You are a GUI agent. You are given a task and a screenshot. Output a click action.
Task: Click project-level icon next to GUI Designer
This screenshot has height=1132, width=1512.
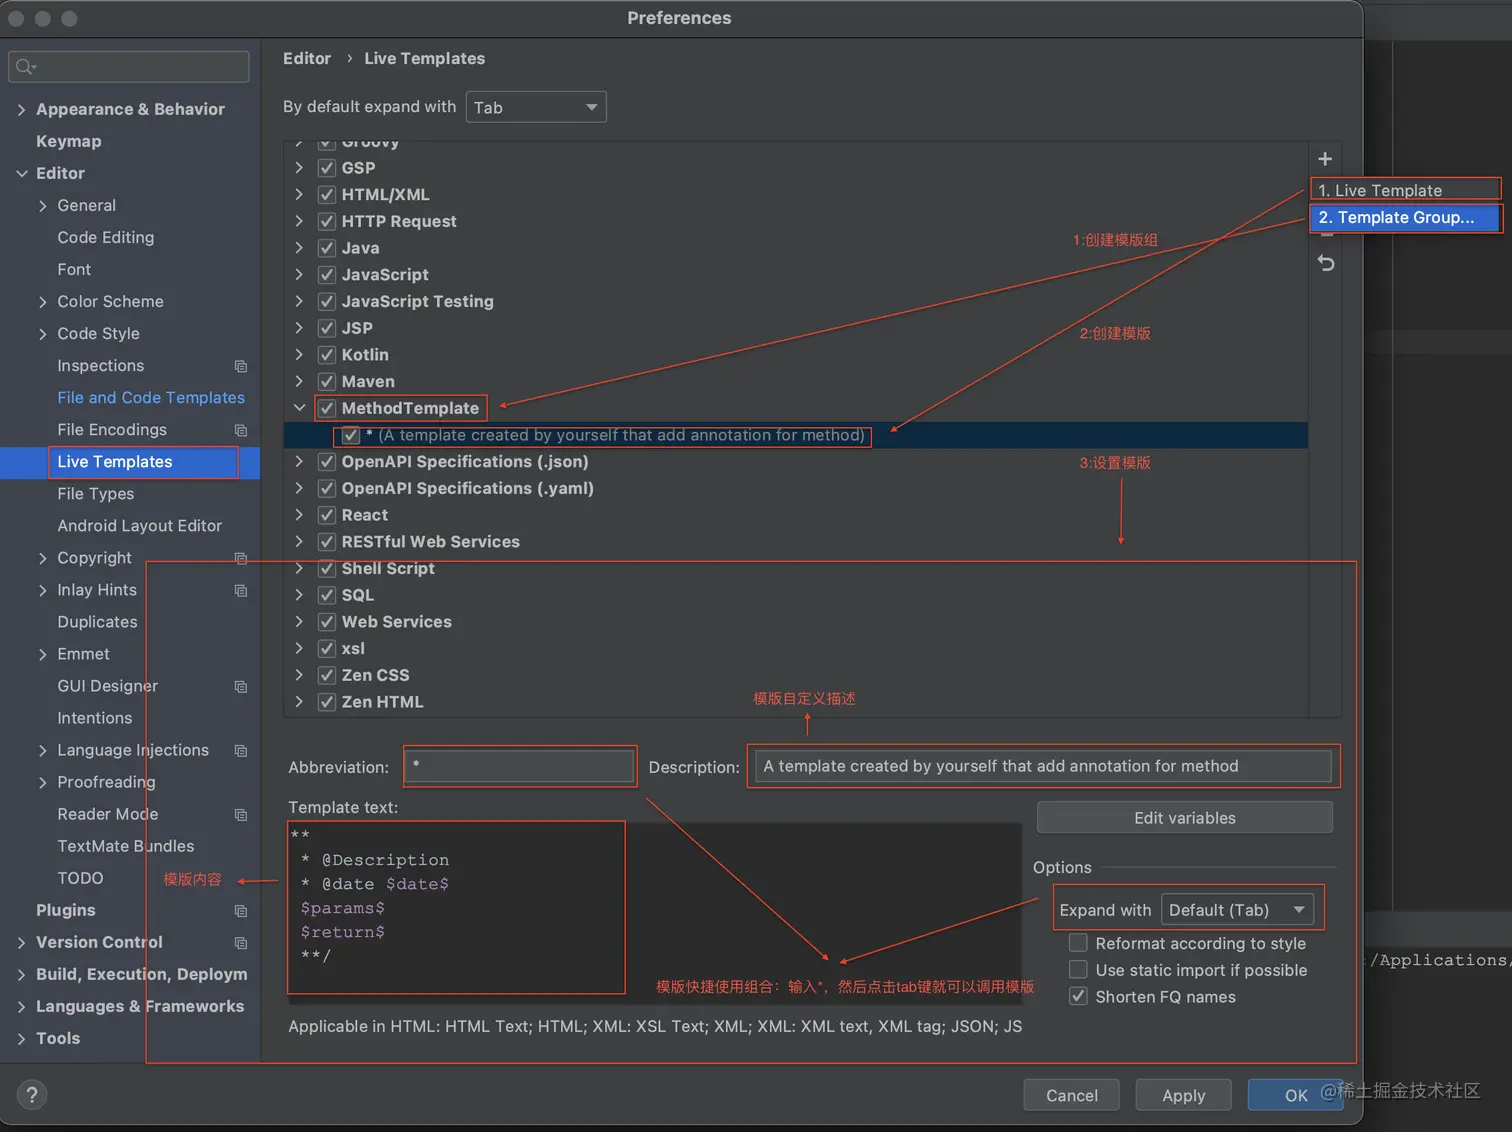241,686
